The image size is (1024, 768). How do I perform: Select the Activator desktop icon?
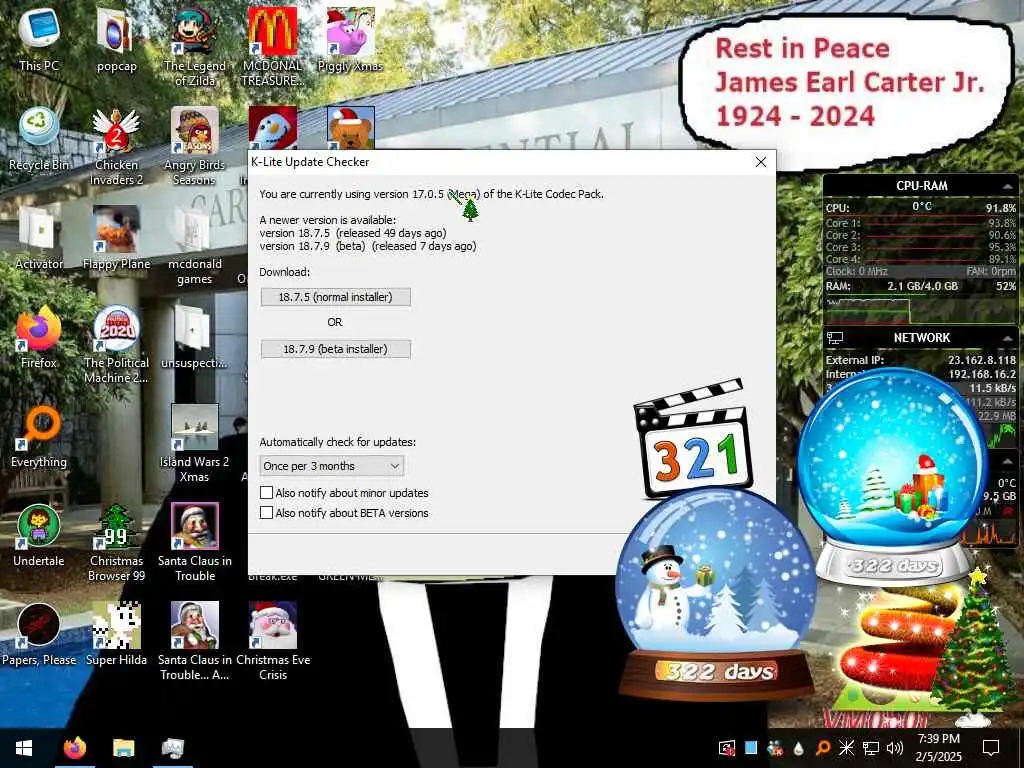[x=39, y=238]
